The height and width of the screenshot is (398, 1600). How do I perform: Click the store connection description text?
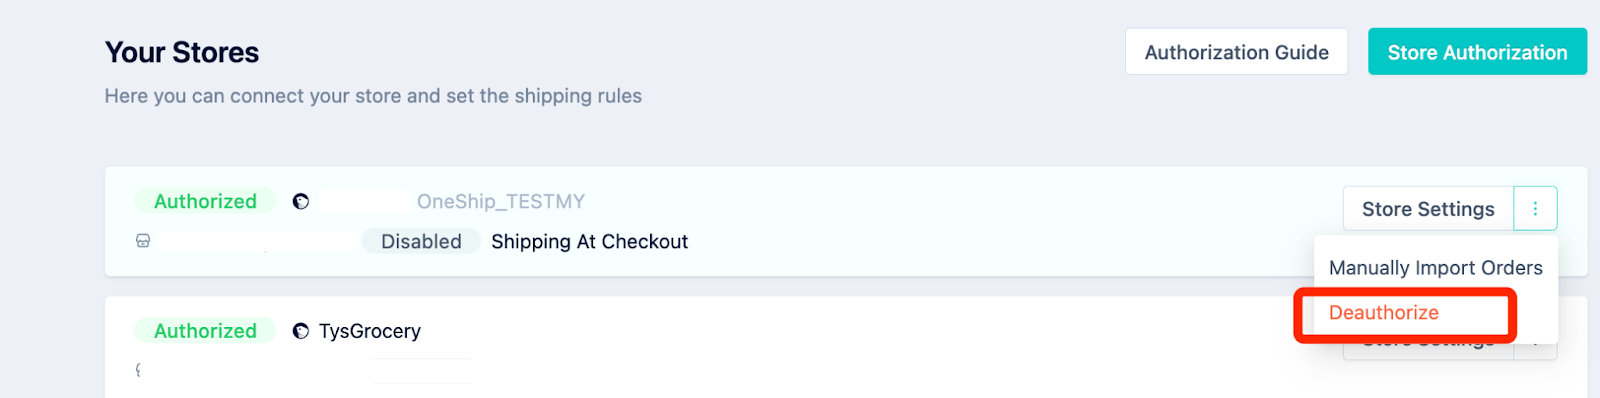[373, 96]
